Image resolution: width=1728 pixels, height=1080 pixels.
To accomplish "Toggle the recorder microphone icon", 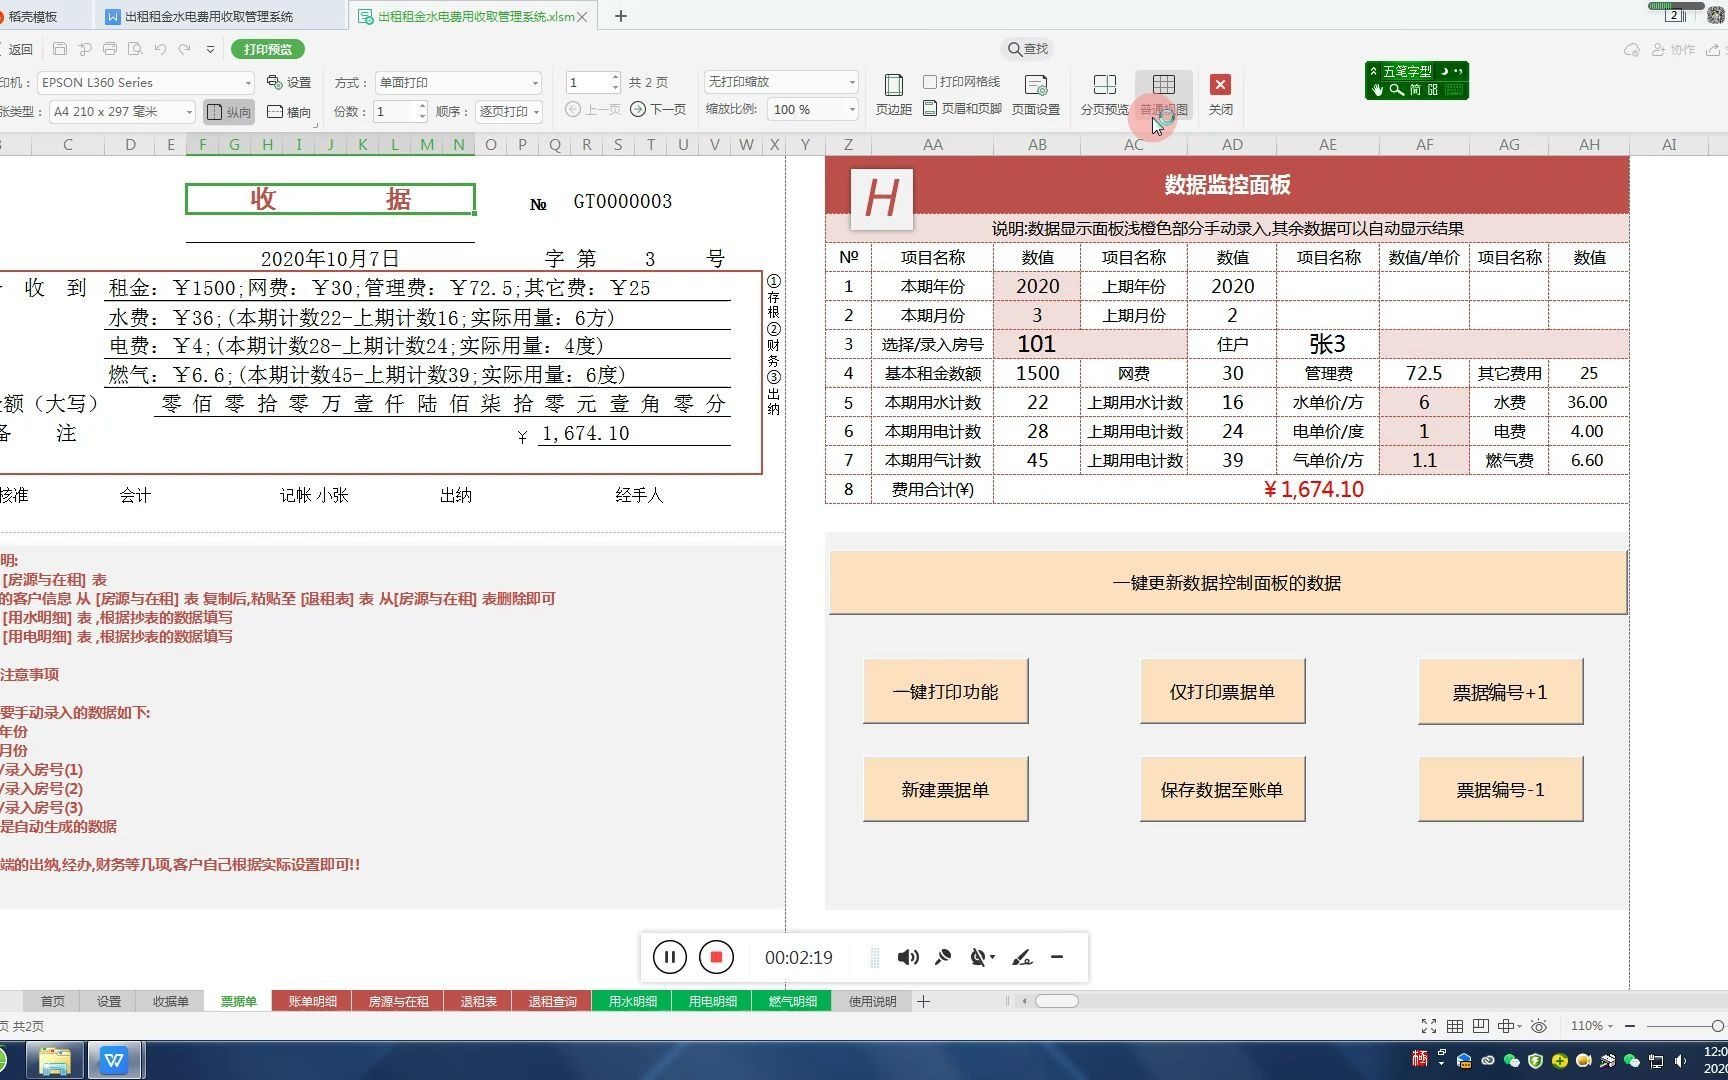I will pyautogui.click(x=943, y=957).
